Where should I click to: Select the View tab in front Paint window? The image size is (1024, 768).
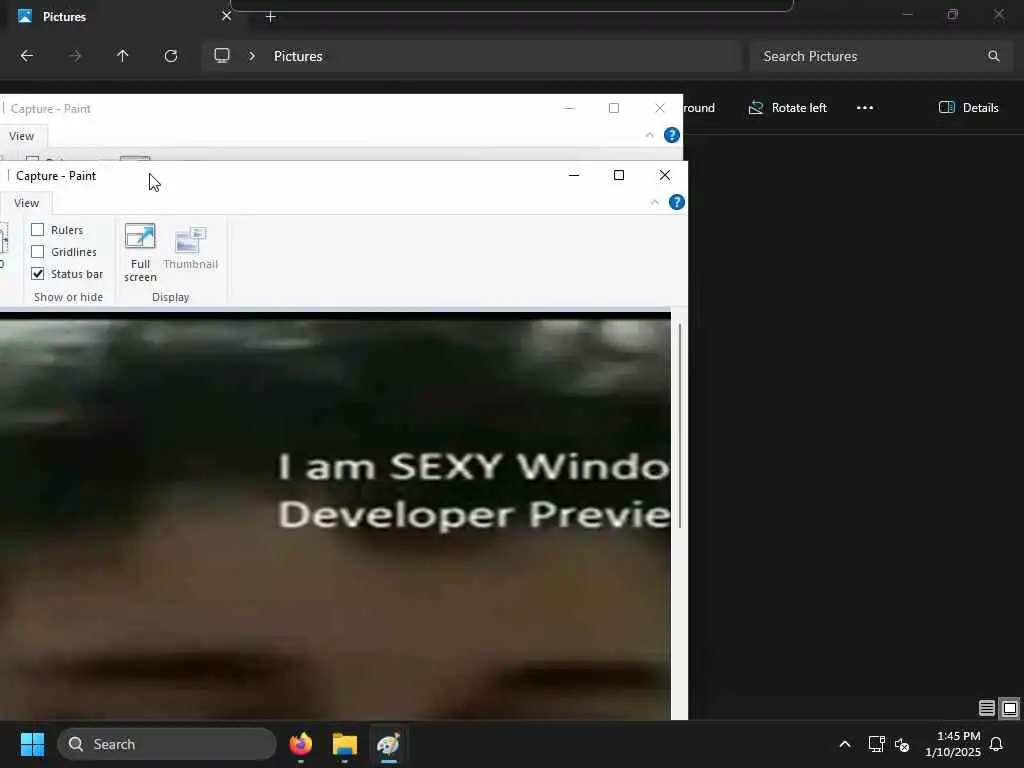[x=26, y=203]
